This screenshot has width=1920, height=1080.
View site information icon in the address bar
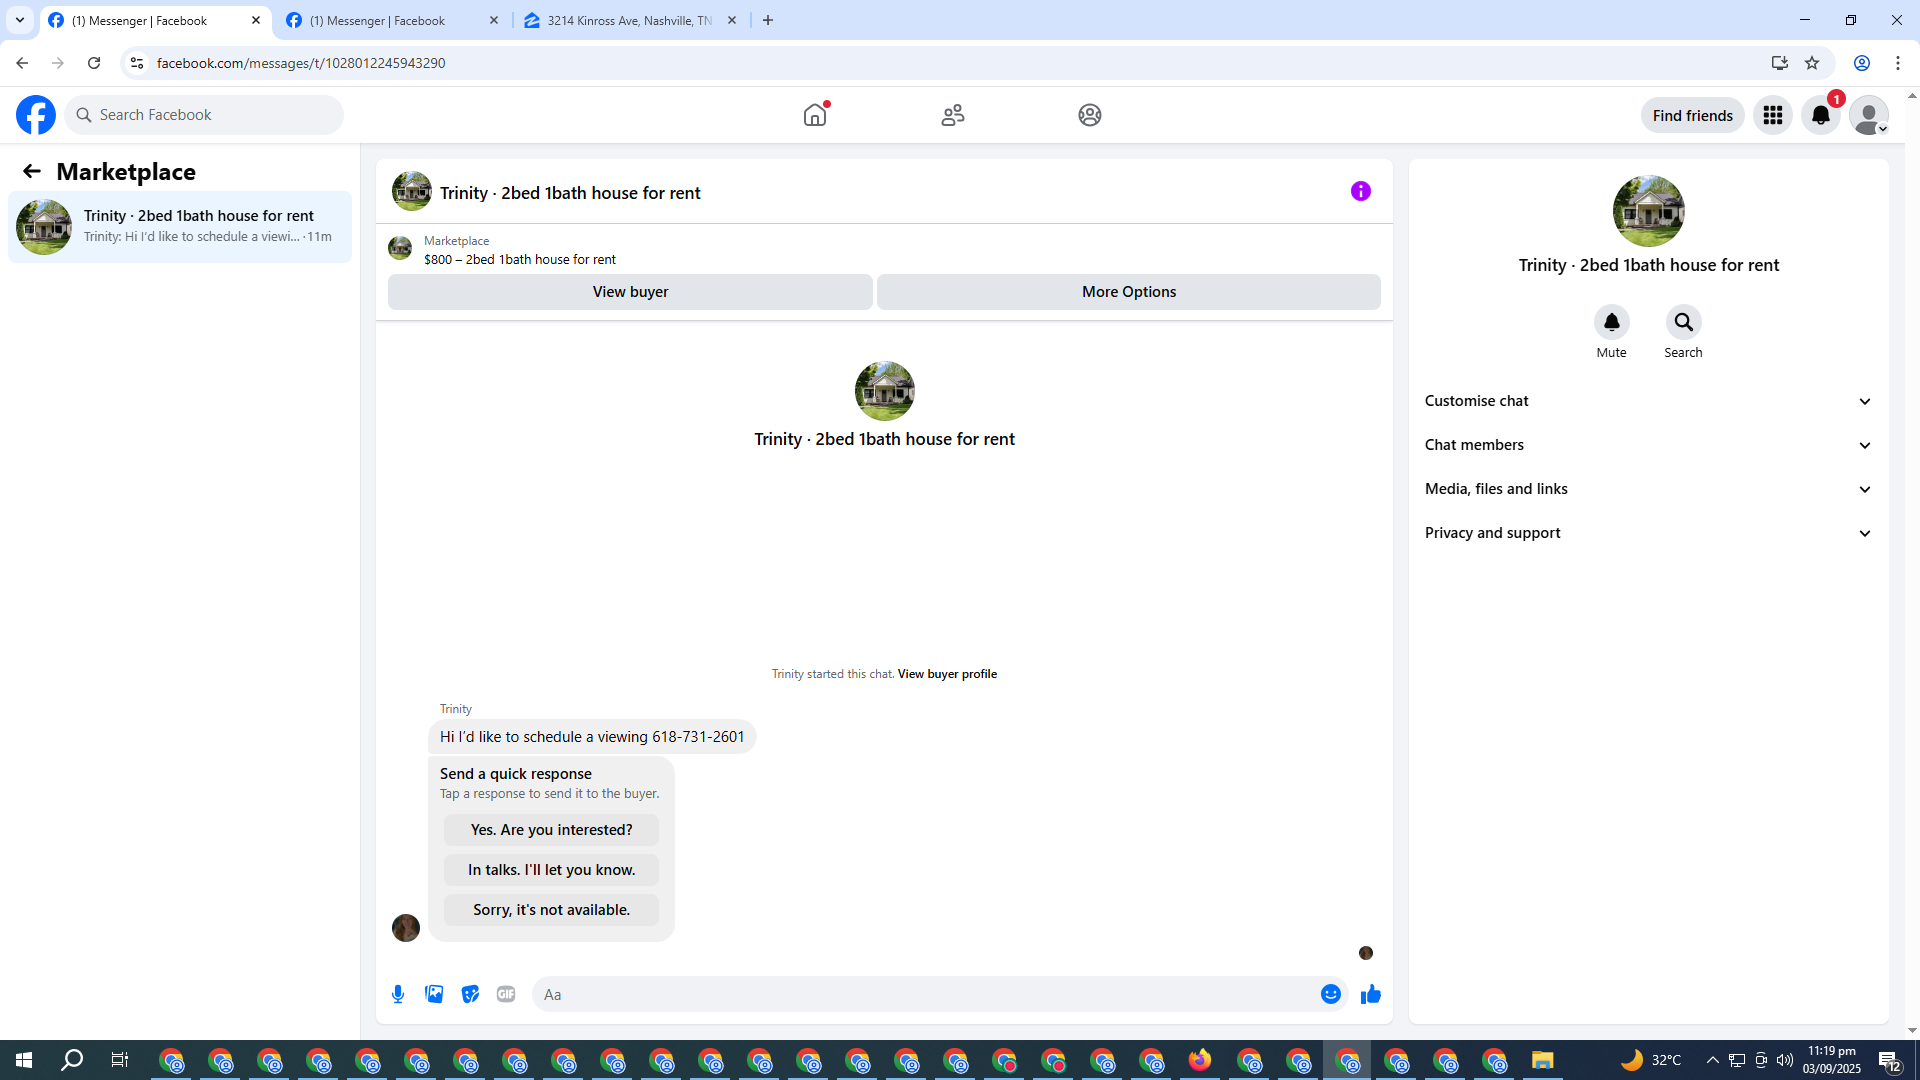point(137,63)
